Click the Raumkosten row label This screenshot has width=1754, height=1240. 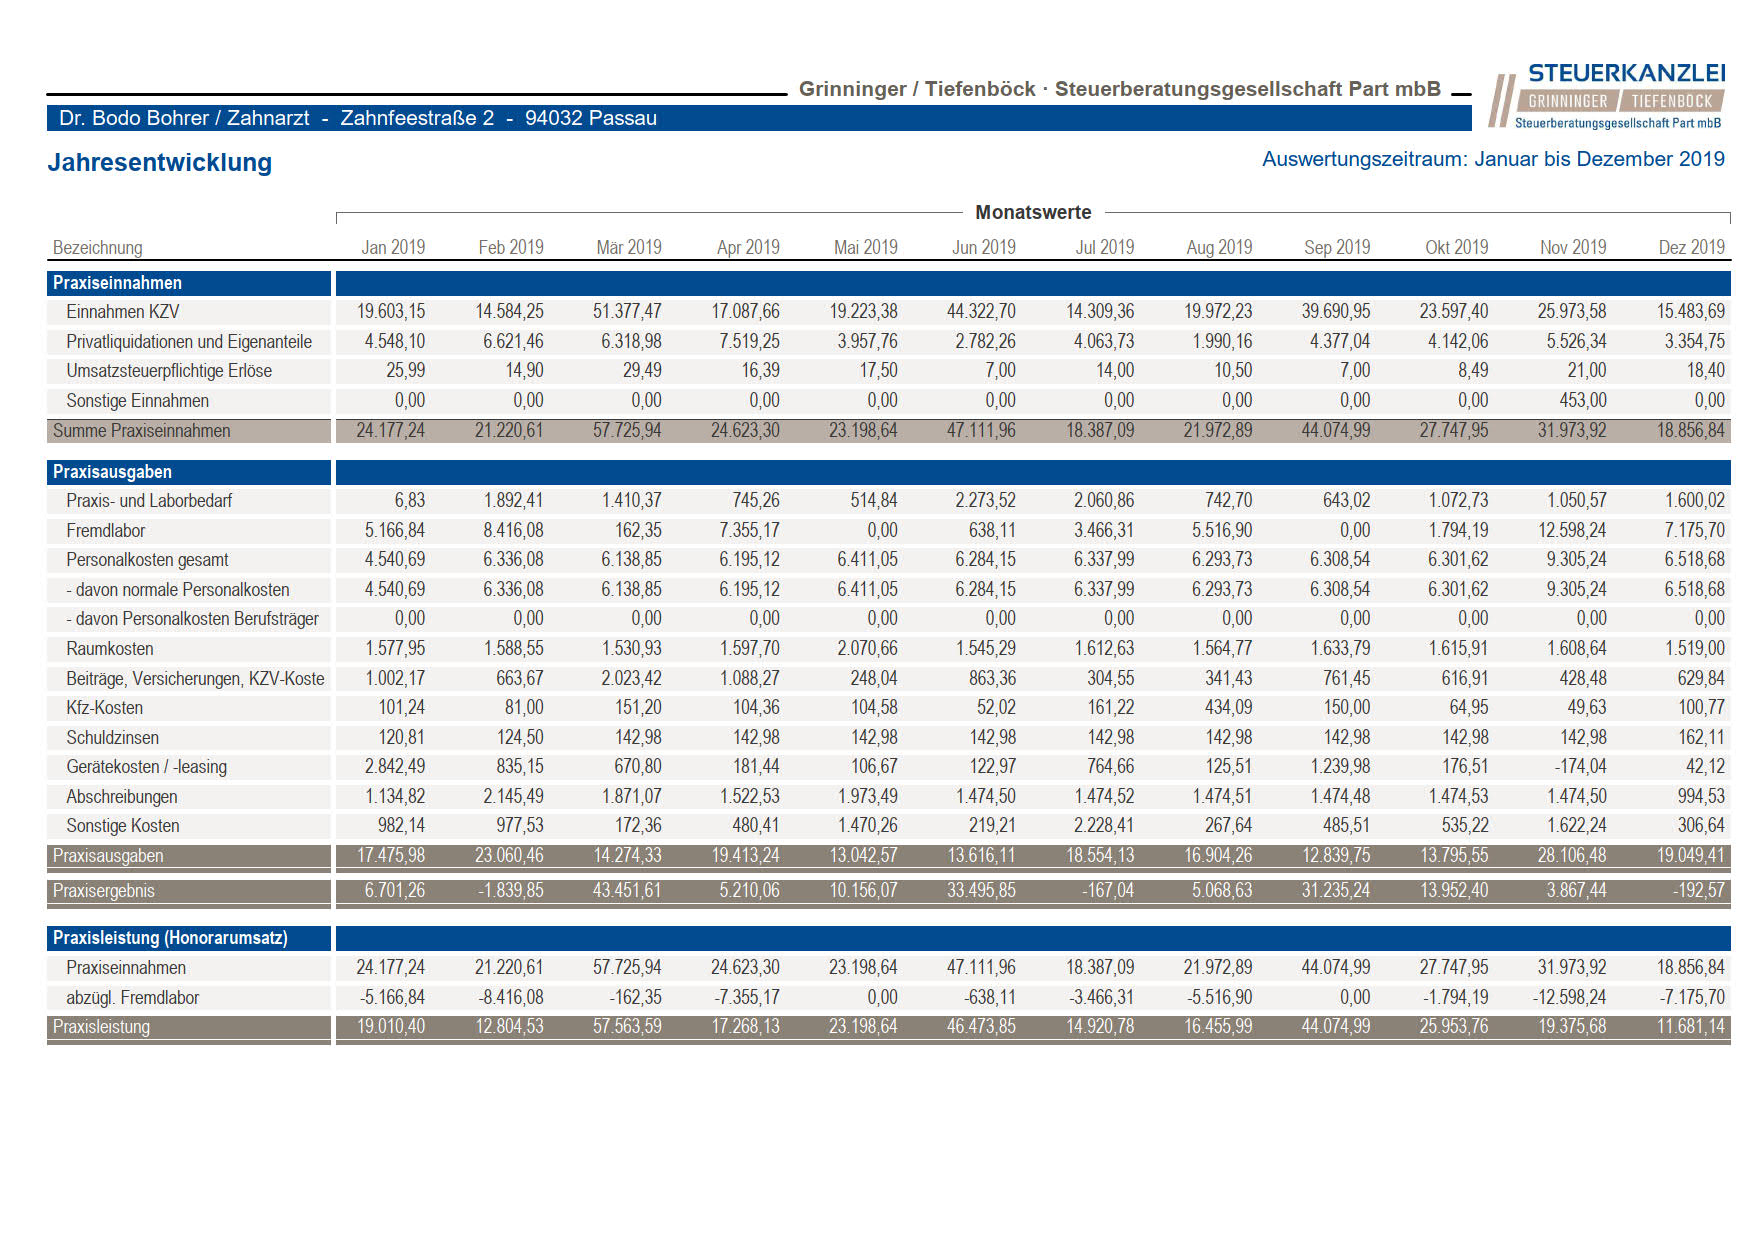110,649
